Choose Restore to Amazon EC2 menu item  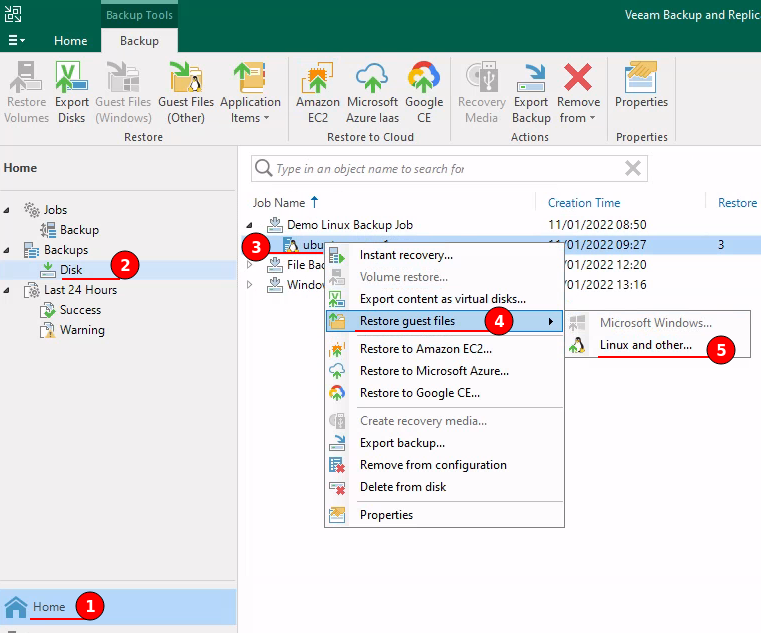426,349
